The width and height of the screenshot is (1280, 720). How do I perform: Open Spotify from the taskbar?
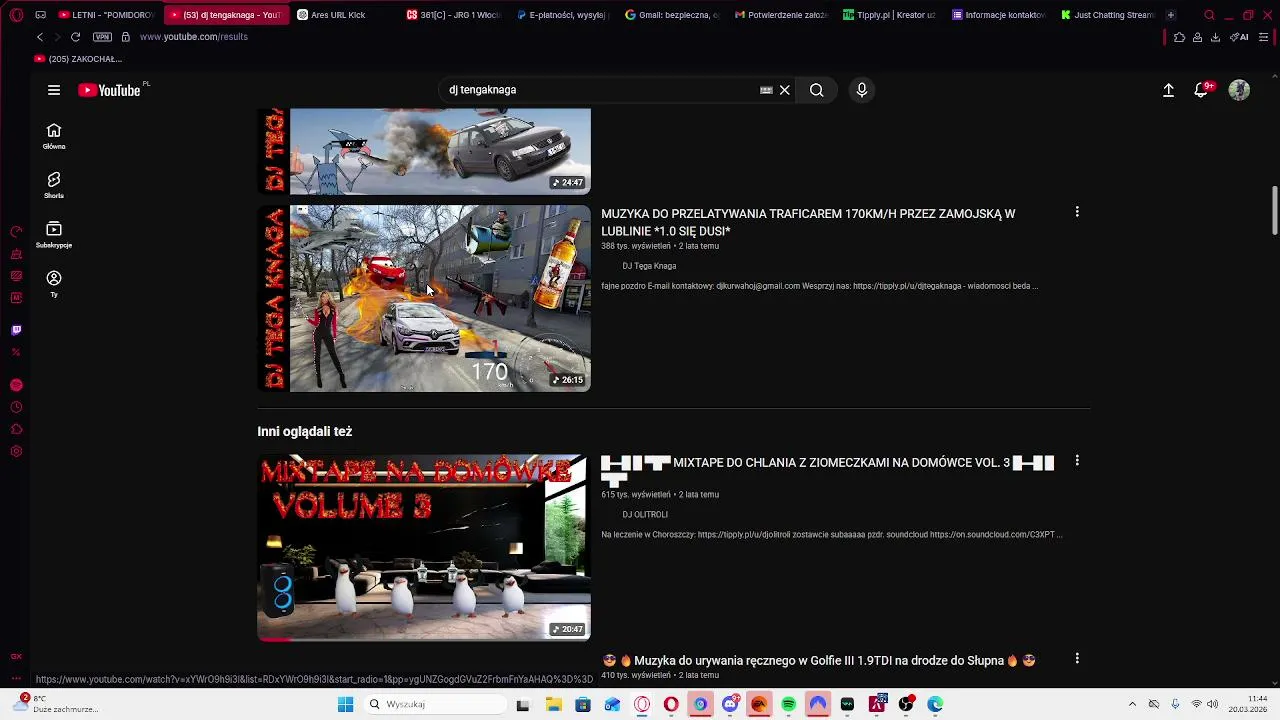pos(788,704)
